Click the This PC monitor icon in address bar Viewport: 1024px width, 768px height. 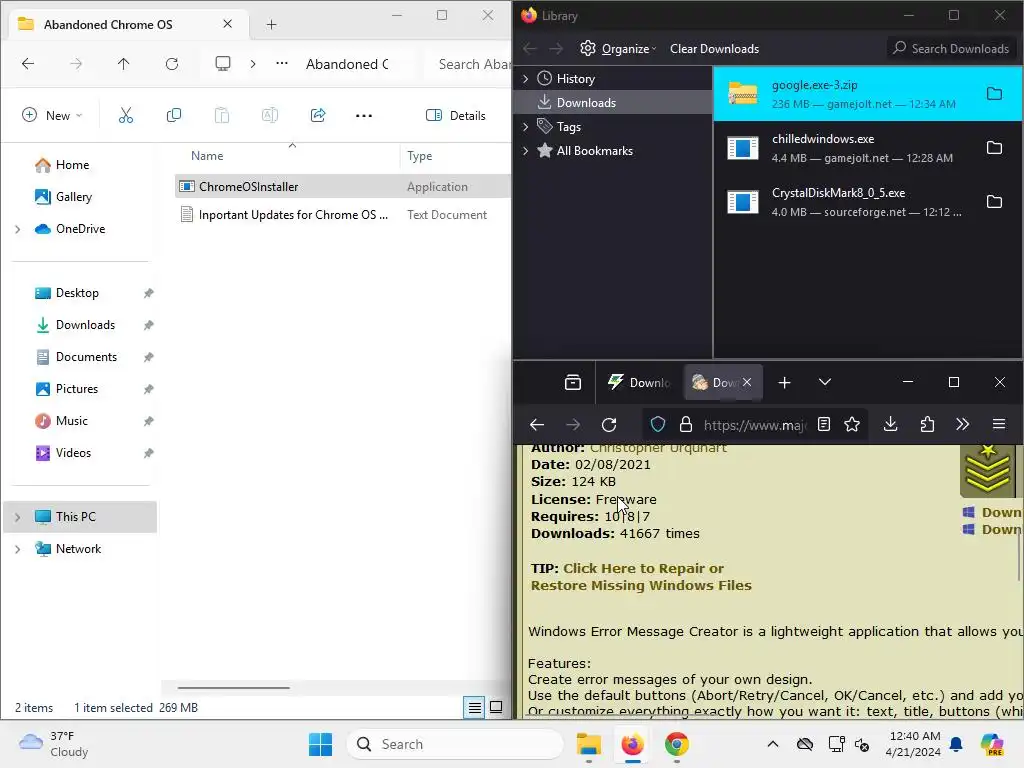tap(223, 64)
